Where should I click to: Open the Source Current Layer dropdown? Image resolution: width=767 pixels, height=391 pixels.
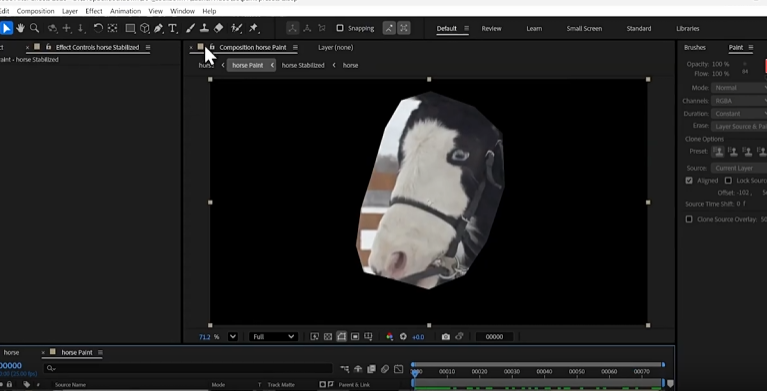[739, 168]
